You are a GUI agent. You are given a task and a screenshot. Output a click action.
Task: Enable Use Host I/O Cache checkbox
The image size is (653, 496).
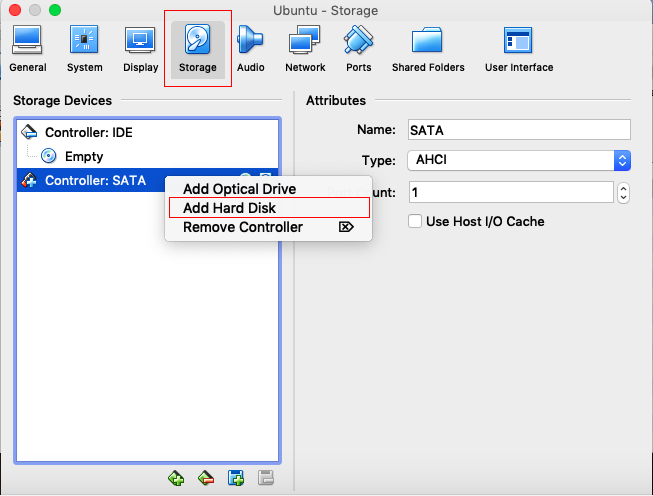pos(415,221)
